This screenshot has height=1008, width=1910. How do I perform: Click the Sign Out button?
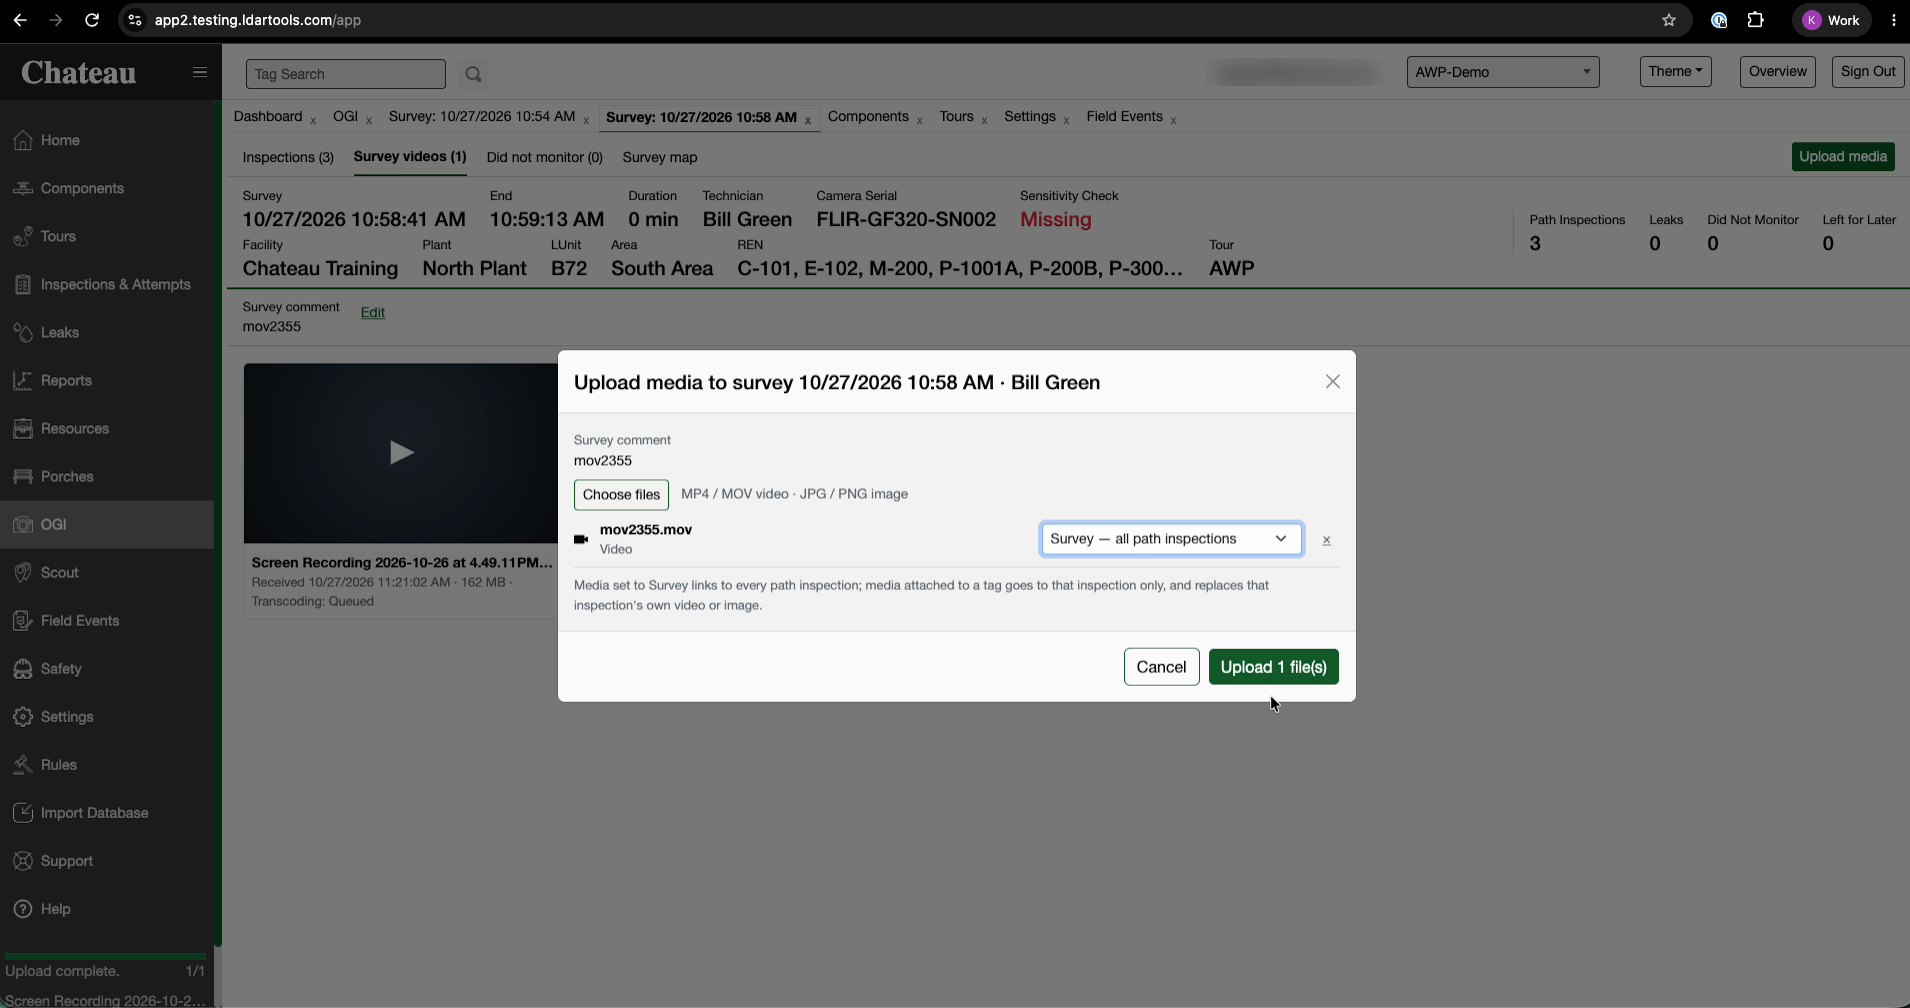tap(1867, 71)
